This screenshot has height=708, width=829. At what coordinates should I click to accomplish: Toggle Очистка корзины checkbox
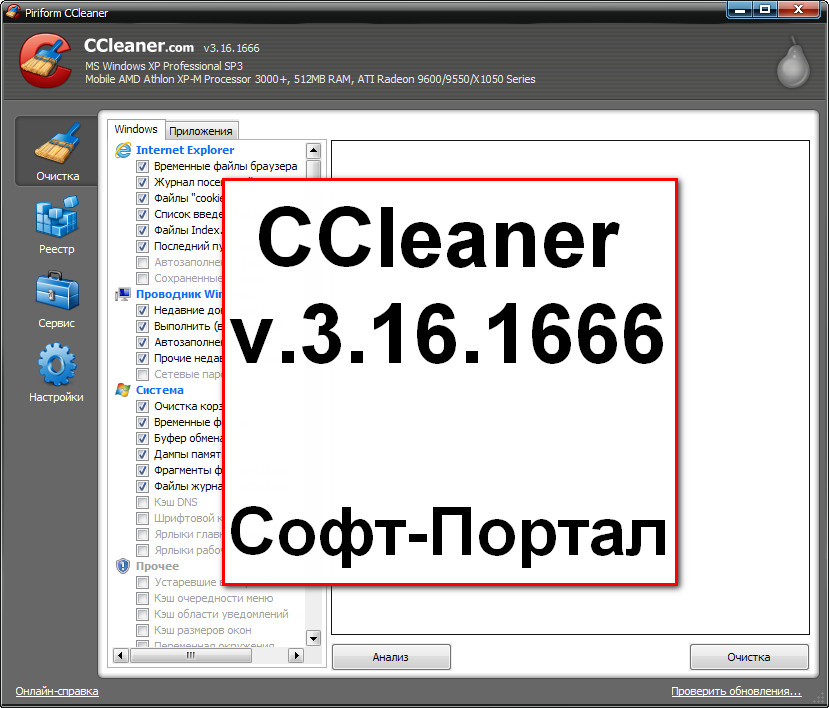click(x=142, y=407)
